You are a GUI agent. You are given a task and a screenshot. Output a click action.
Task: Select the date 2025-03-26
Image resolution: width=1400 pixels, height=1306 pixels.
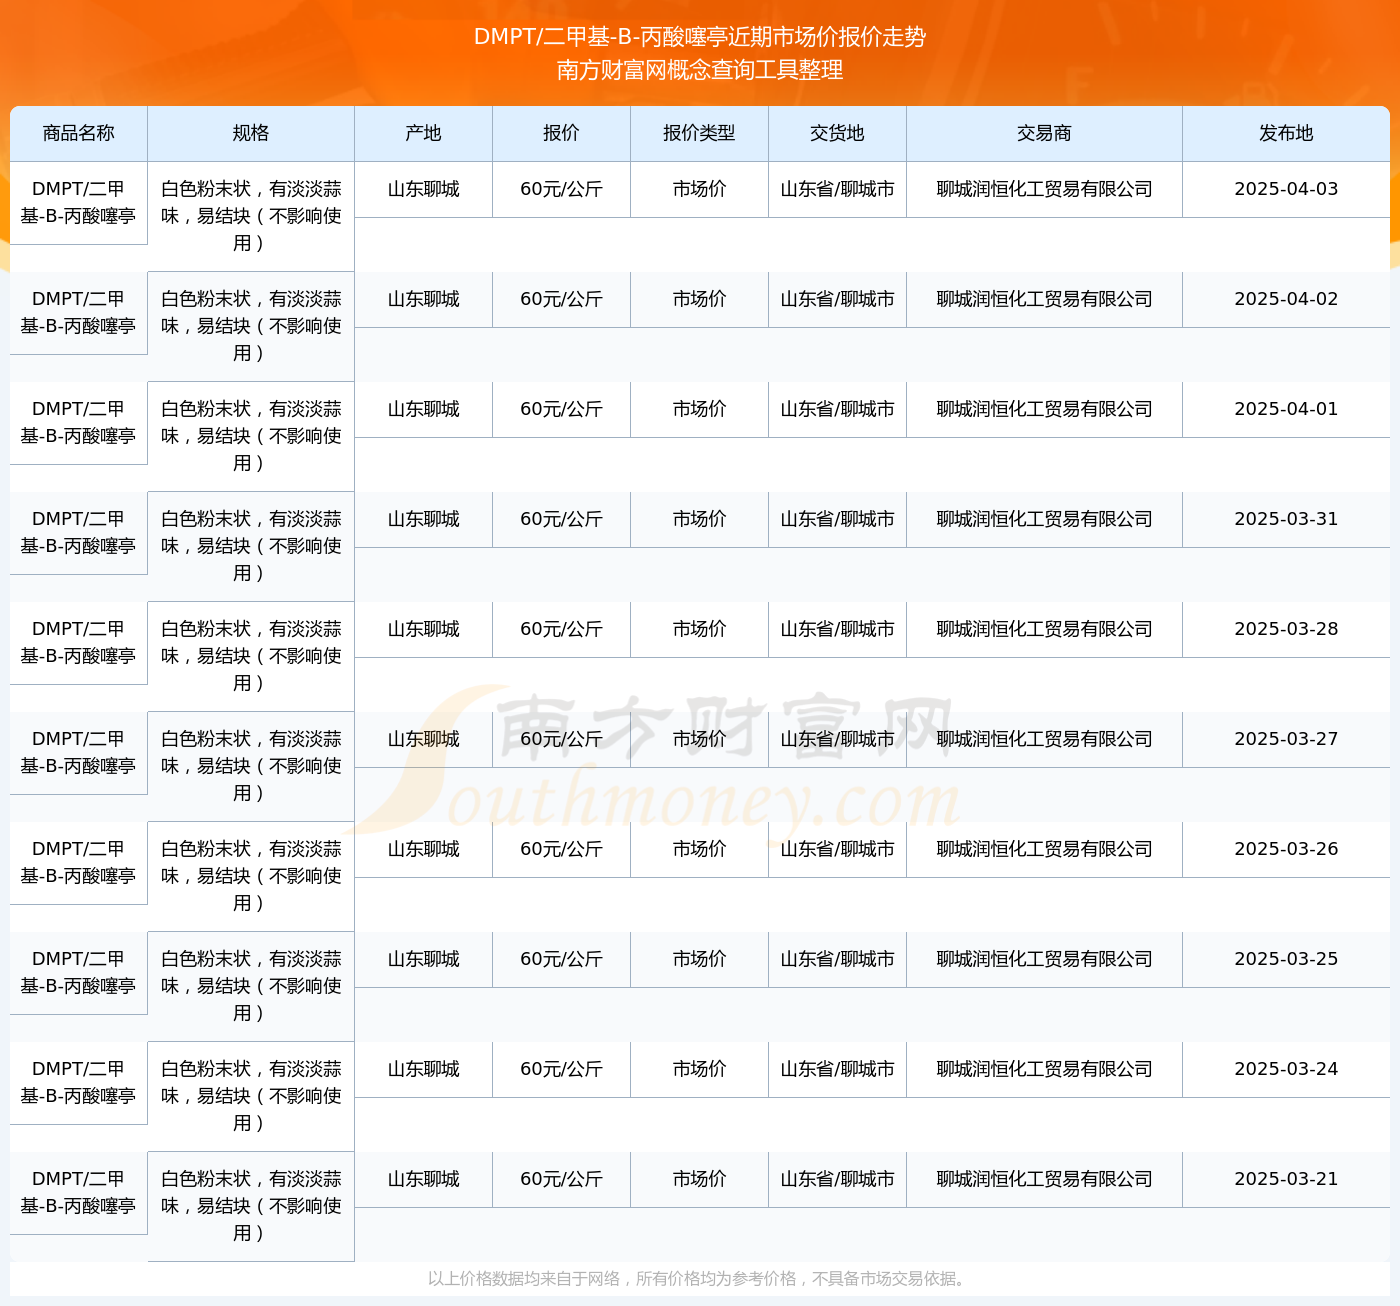coord(1286,849)
